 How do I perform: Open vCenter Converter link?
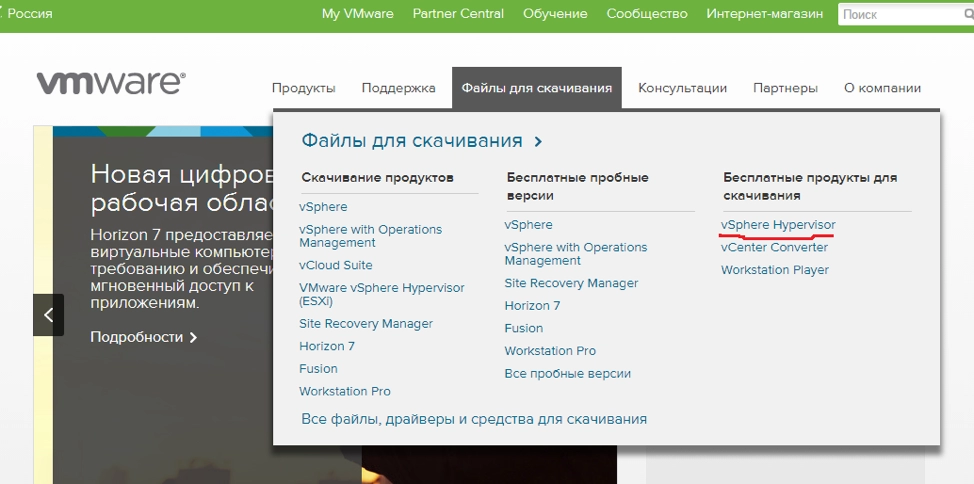[775, 247]
